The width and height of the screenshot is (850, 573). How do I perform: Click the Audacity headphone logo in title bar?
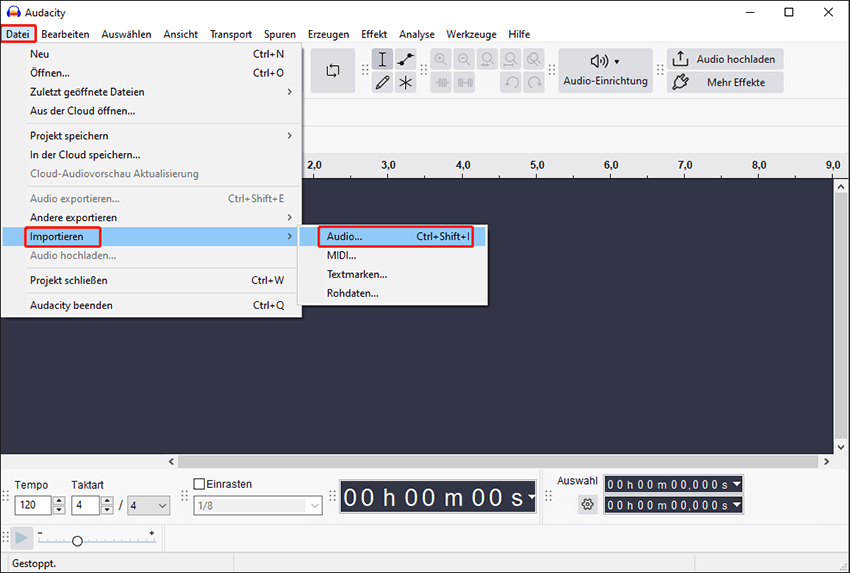pos(13,12)
